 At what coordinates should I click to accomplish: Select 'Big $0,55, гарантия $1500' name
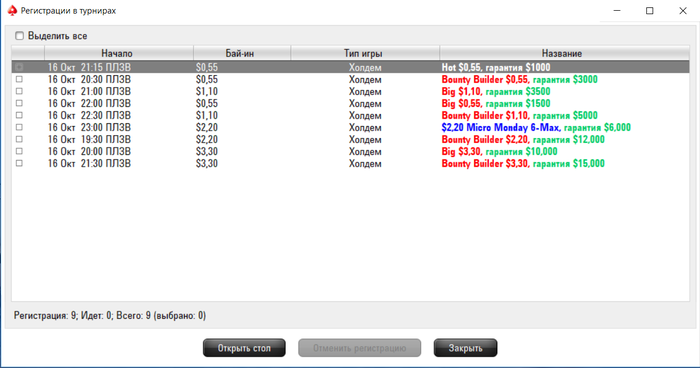click(x=496, y=104)
